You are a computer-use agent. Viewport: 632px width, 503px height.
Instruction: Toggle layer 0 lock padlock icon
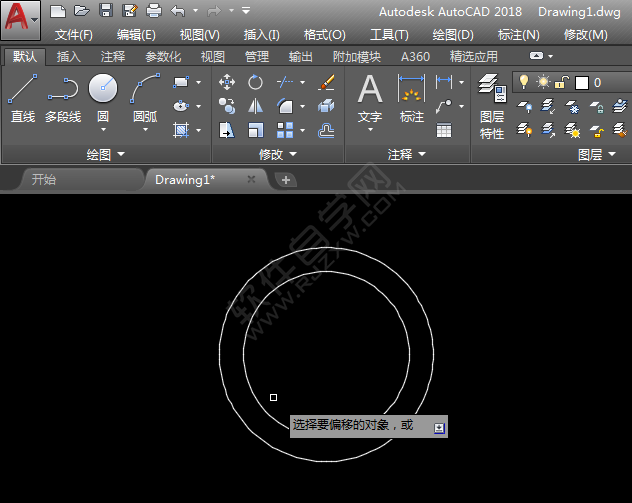tap(561, 83)
